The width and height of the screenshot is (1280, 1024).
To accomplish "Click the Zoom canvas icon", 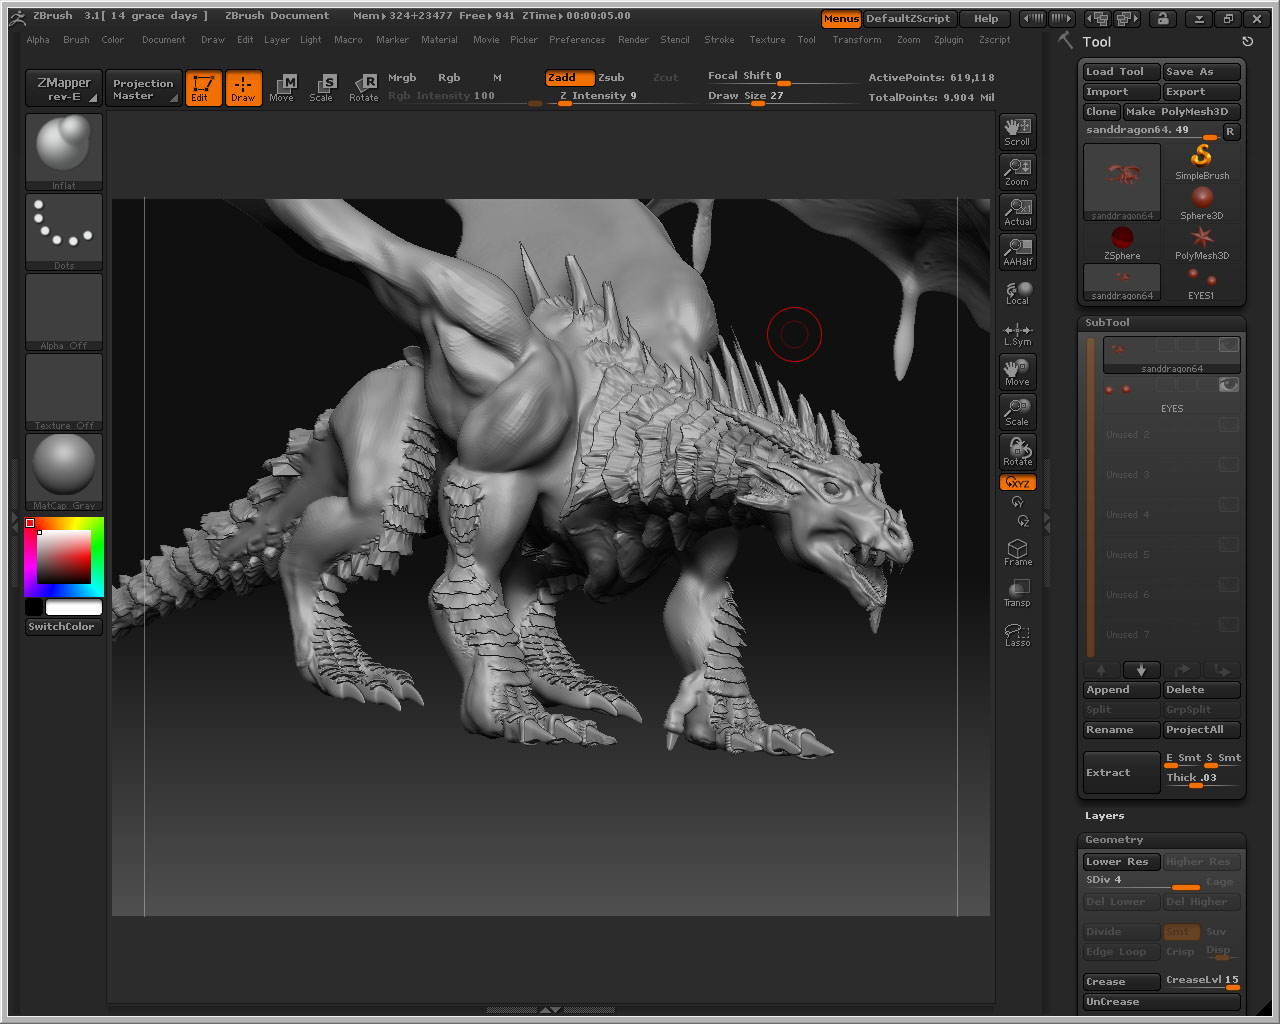I will point(1017,172).
